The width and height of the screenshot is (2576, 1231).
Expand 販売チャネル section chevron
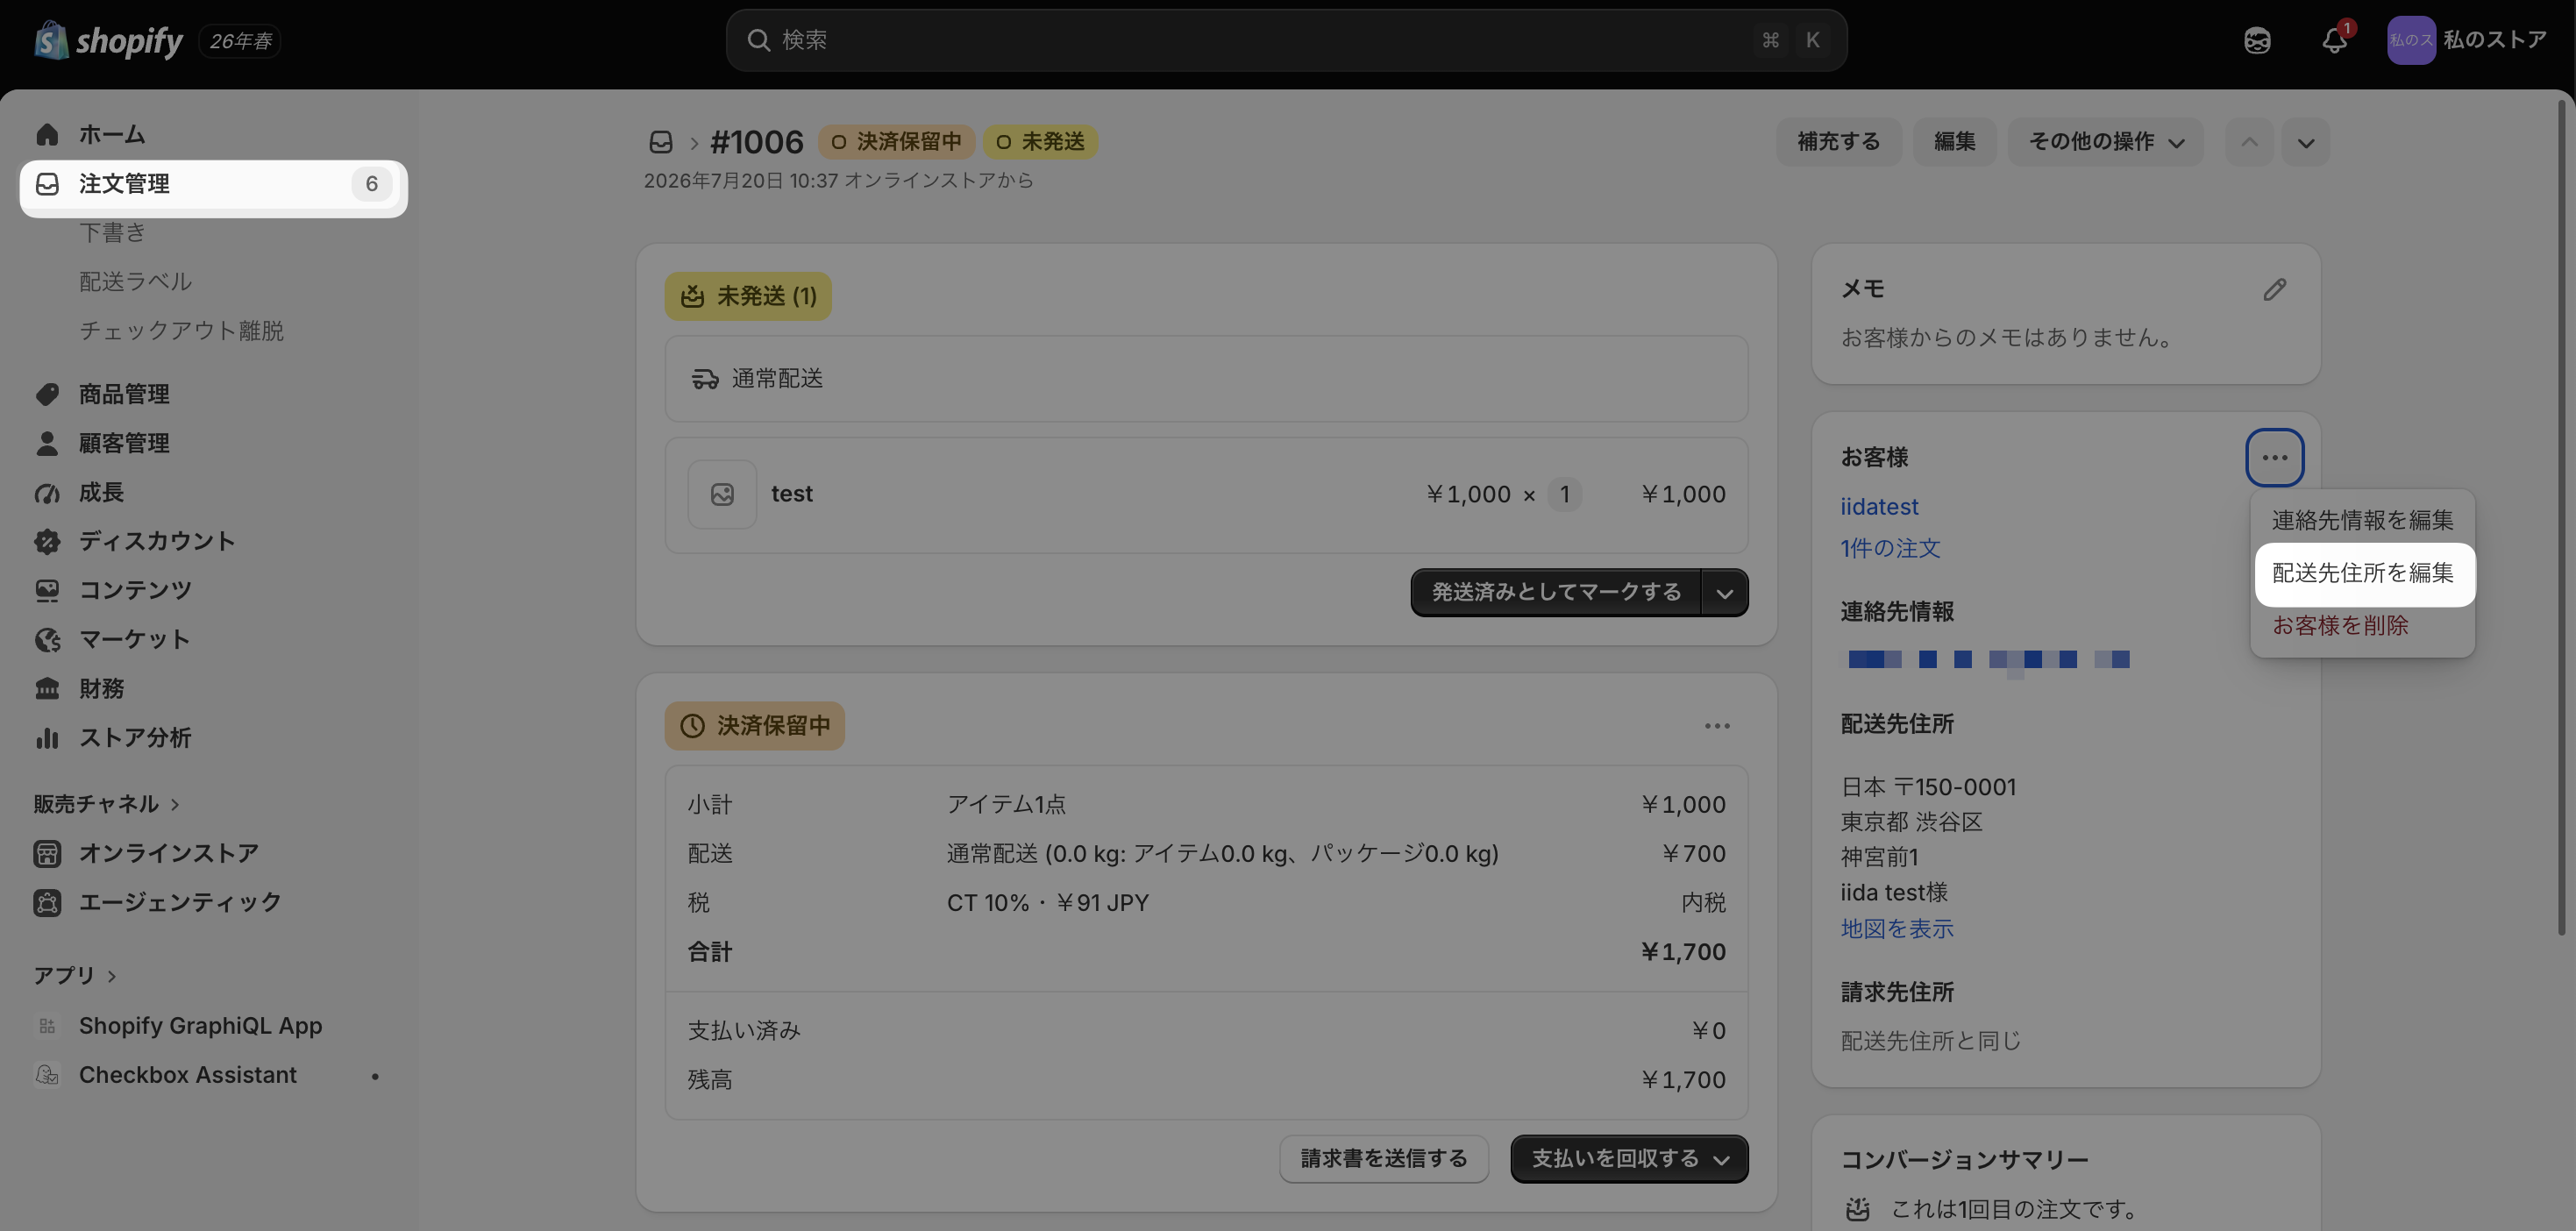(175, 804)
